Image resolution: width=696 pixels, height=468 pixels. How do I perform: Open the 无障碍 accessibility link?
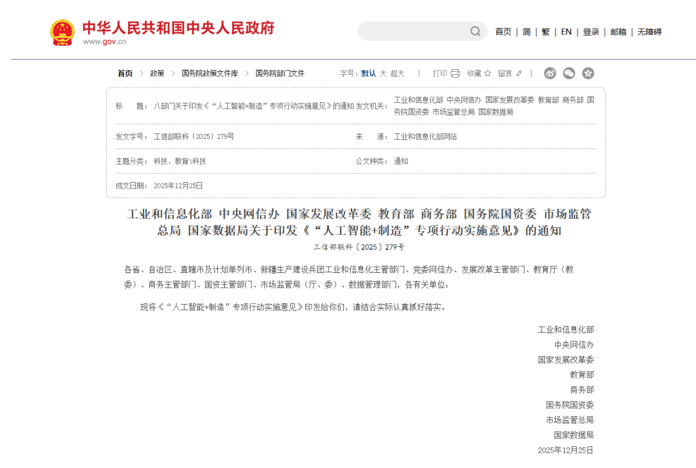click(650, 31)
